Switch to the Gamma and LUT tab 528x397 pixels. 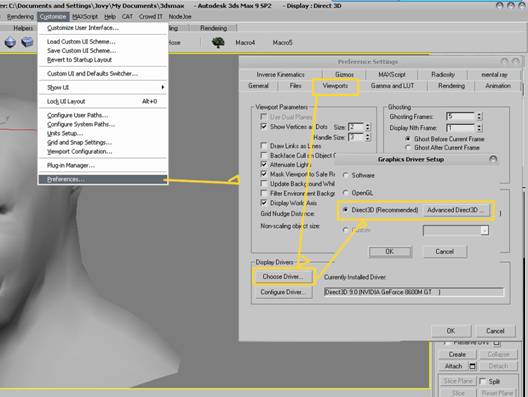click(392, 86)
